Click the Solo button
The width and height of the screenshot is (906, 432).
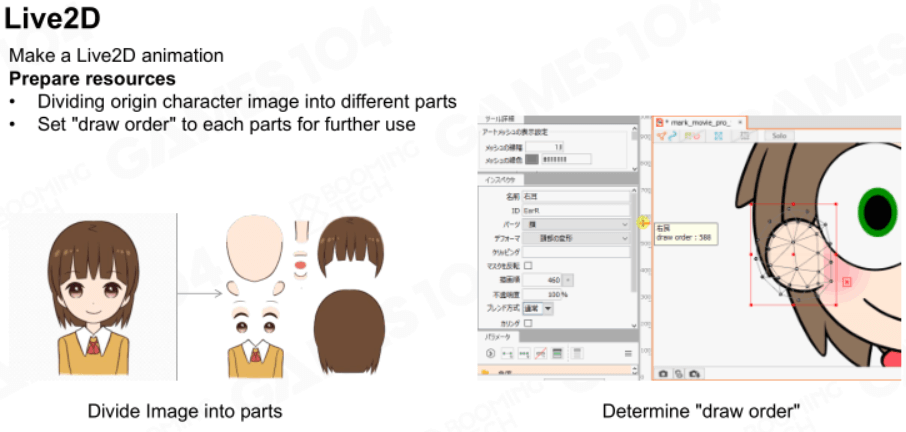[x=780, y=136]
